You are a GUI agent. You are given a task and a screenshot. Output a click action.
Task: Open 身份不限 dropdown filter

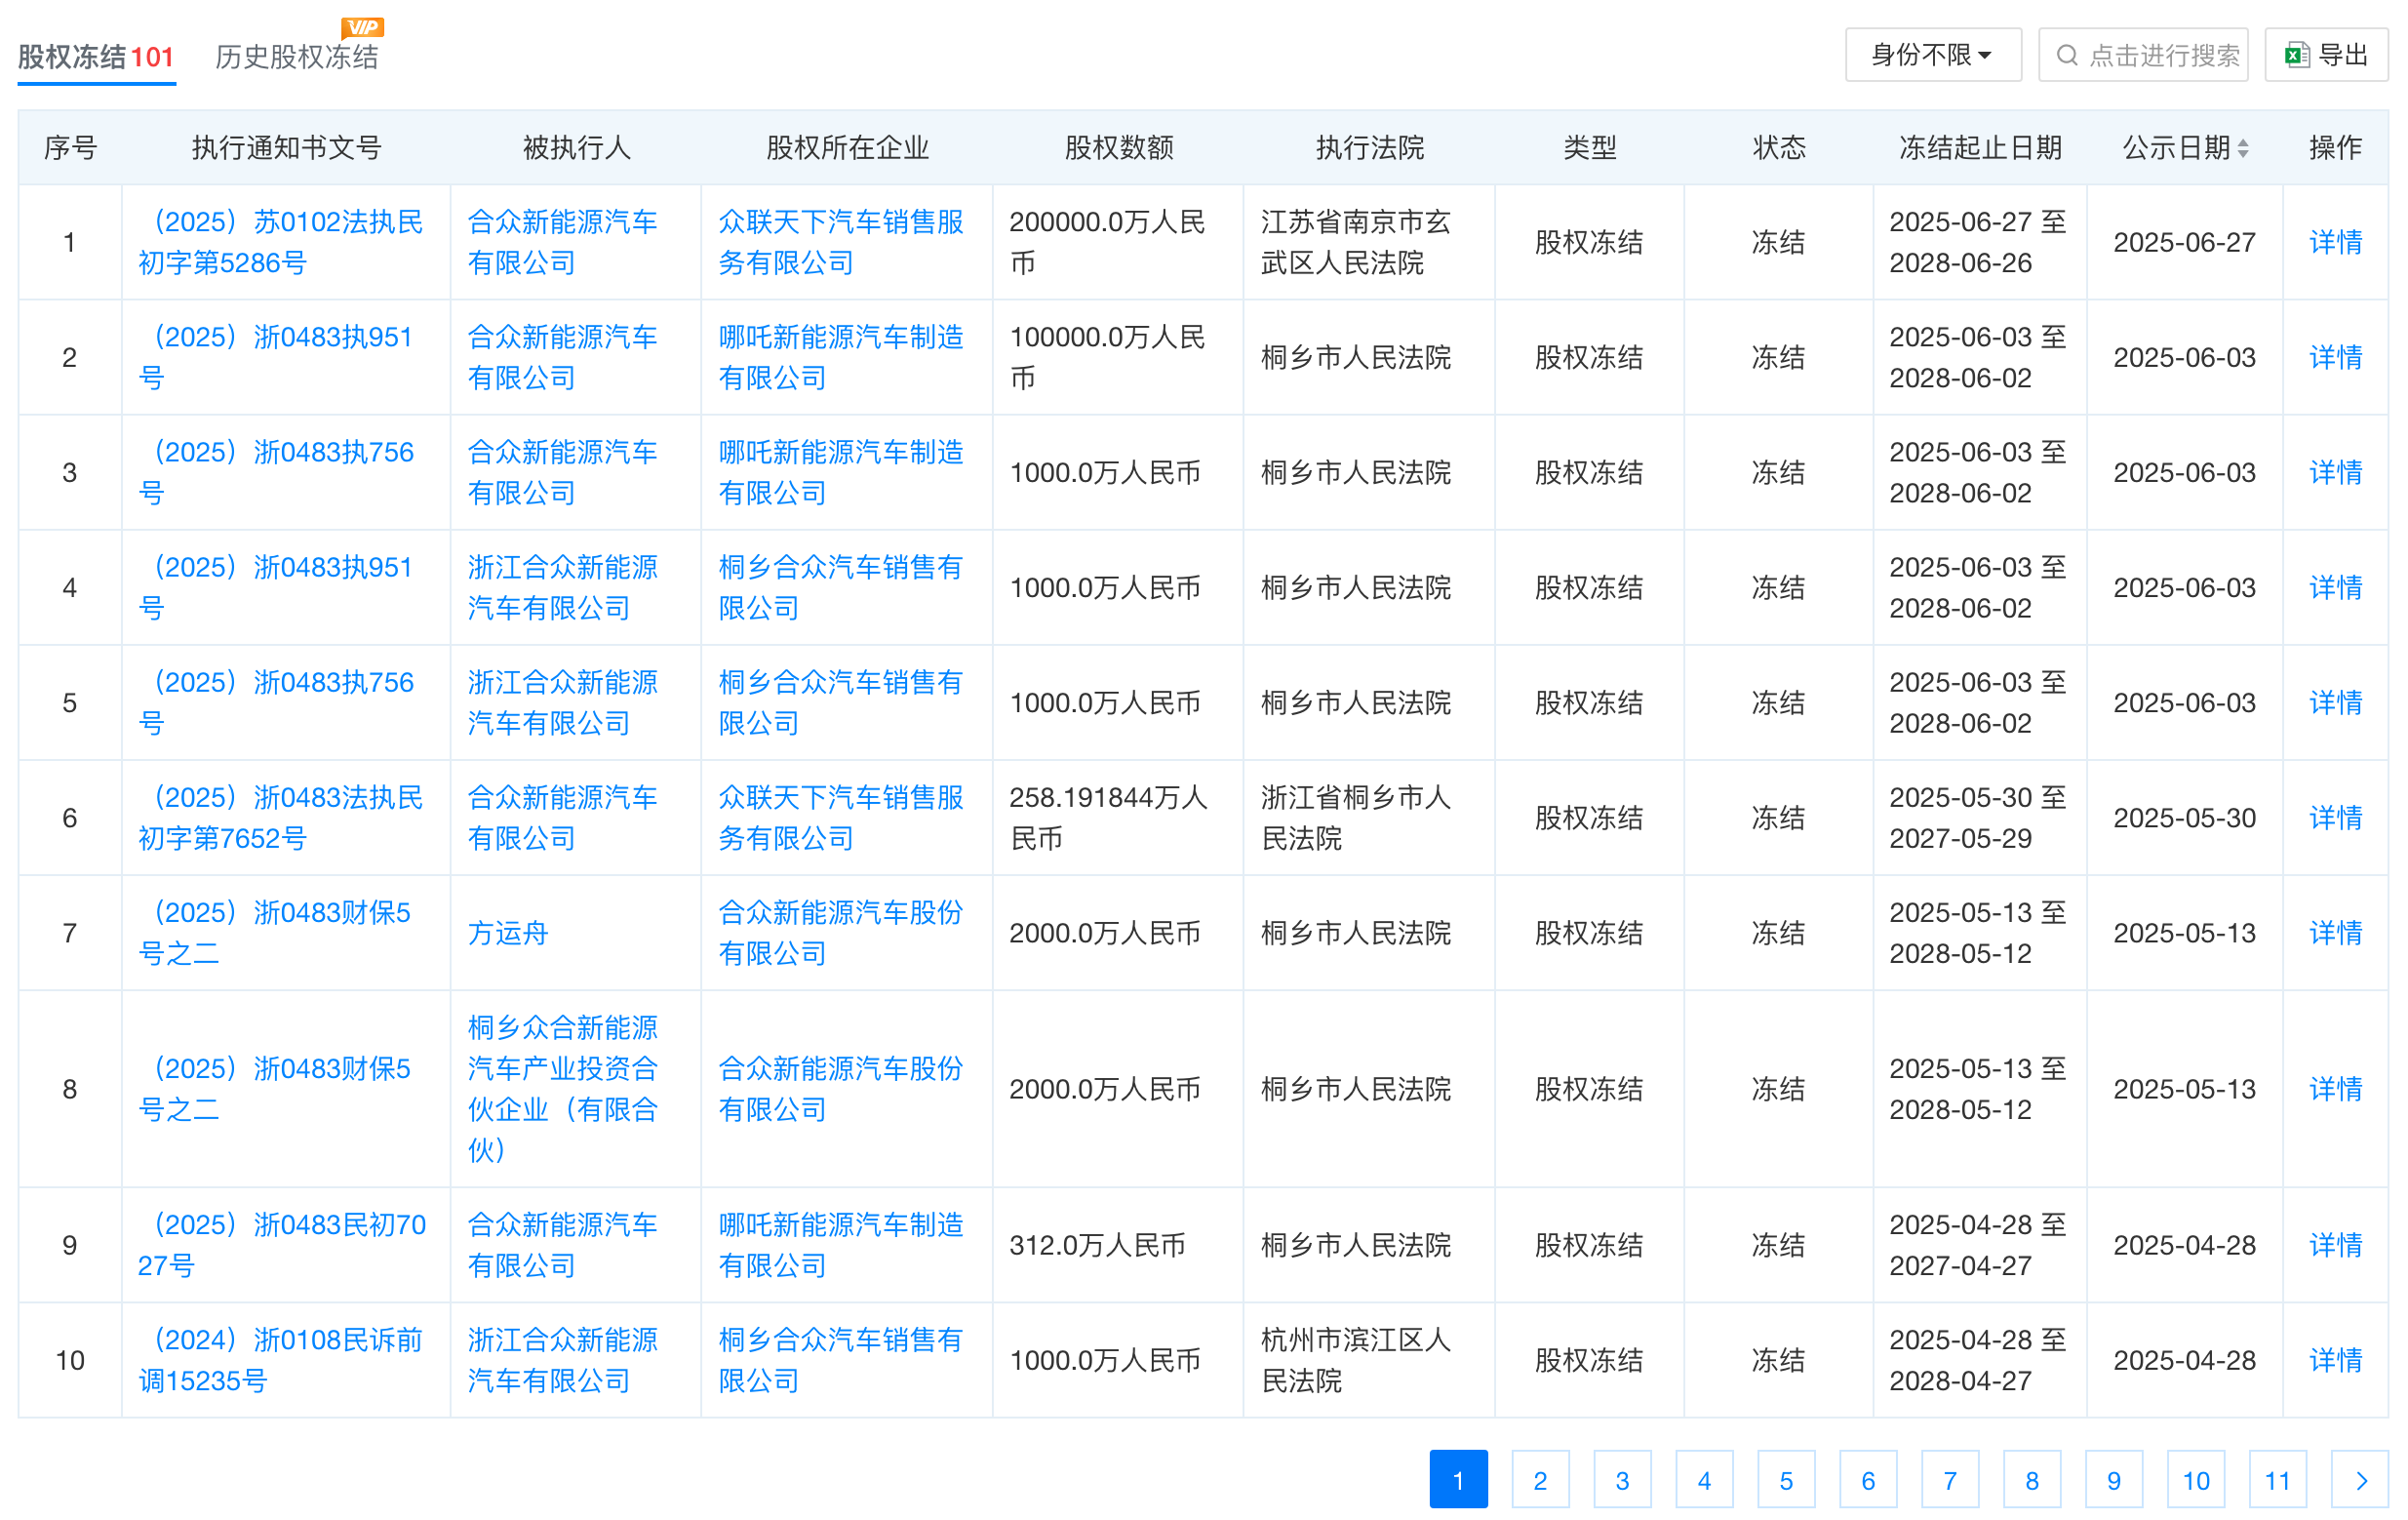point(1932,55)
